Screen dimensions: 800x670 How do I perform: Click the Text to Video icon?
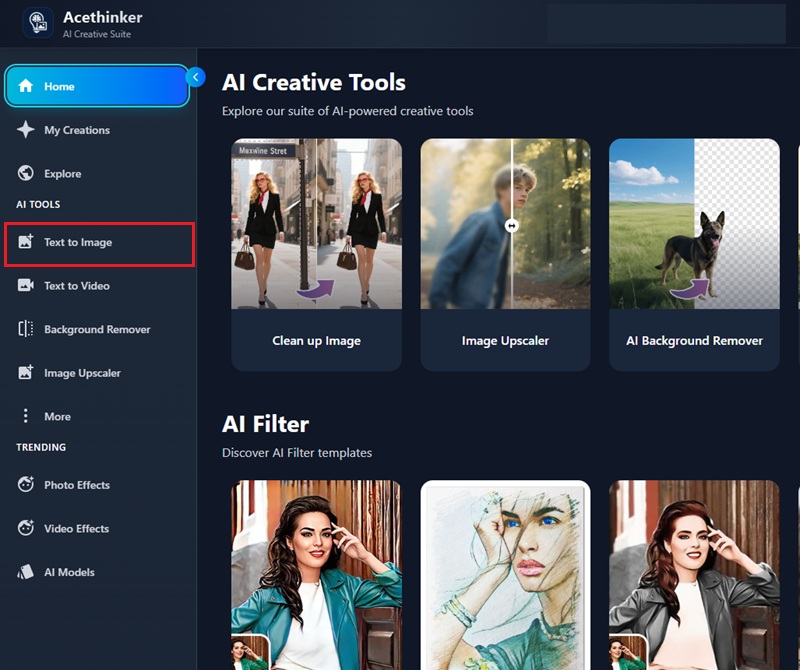point(26,286)
